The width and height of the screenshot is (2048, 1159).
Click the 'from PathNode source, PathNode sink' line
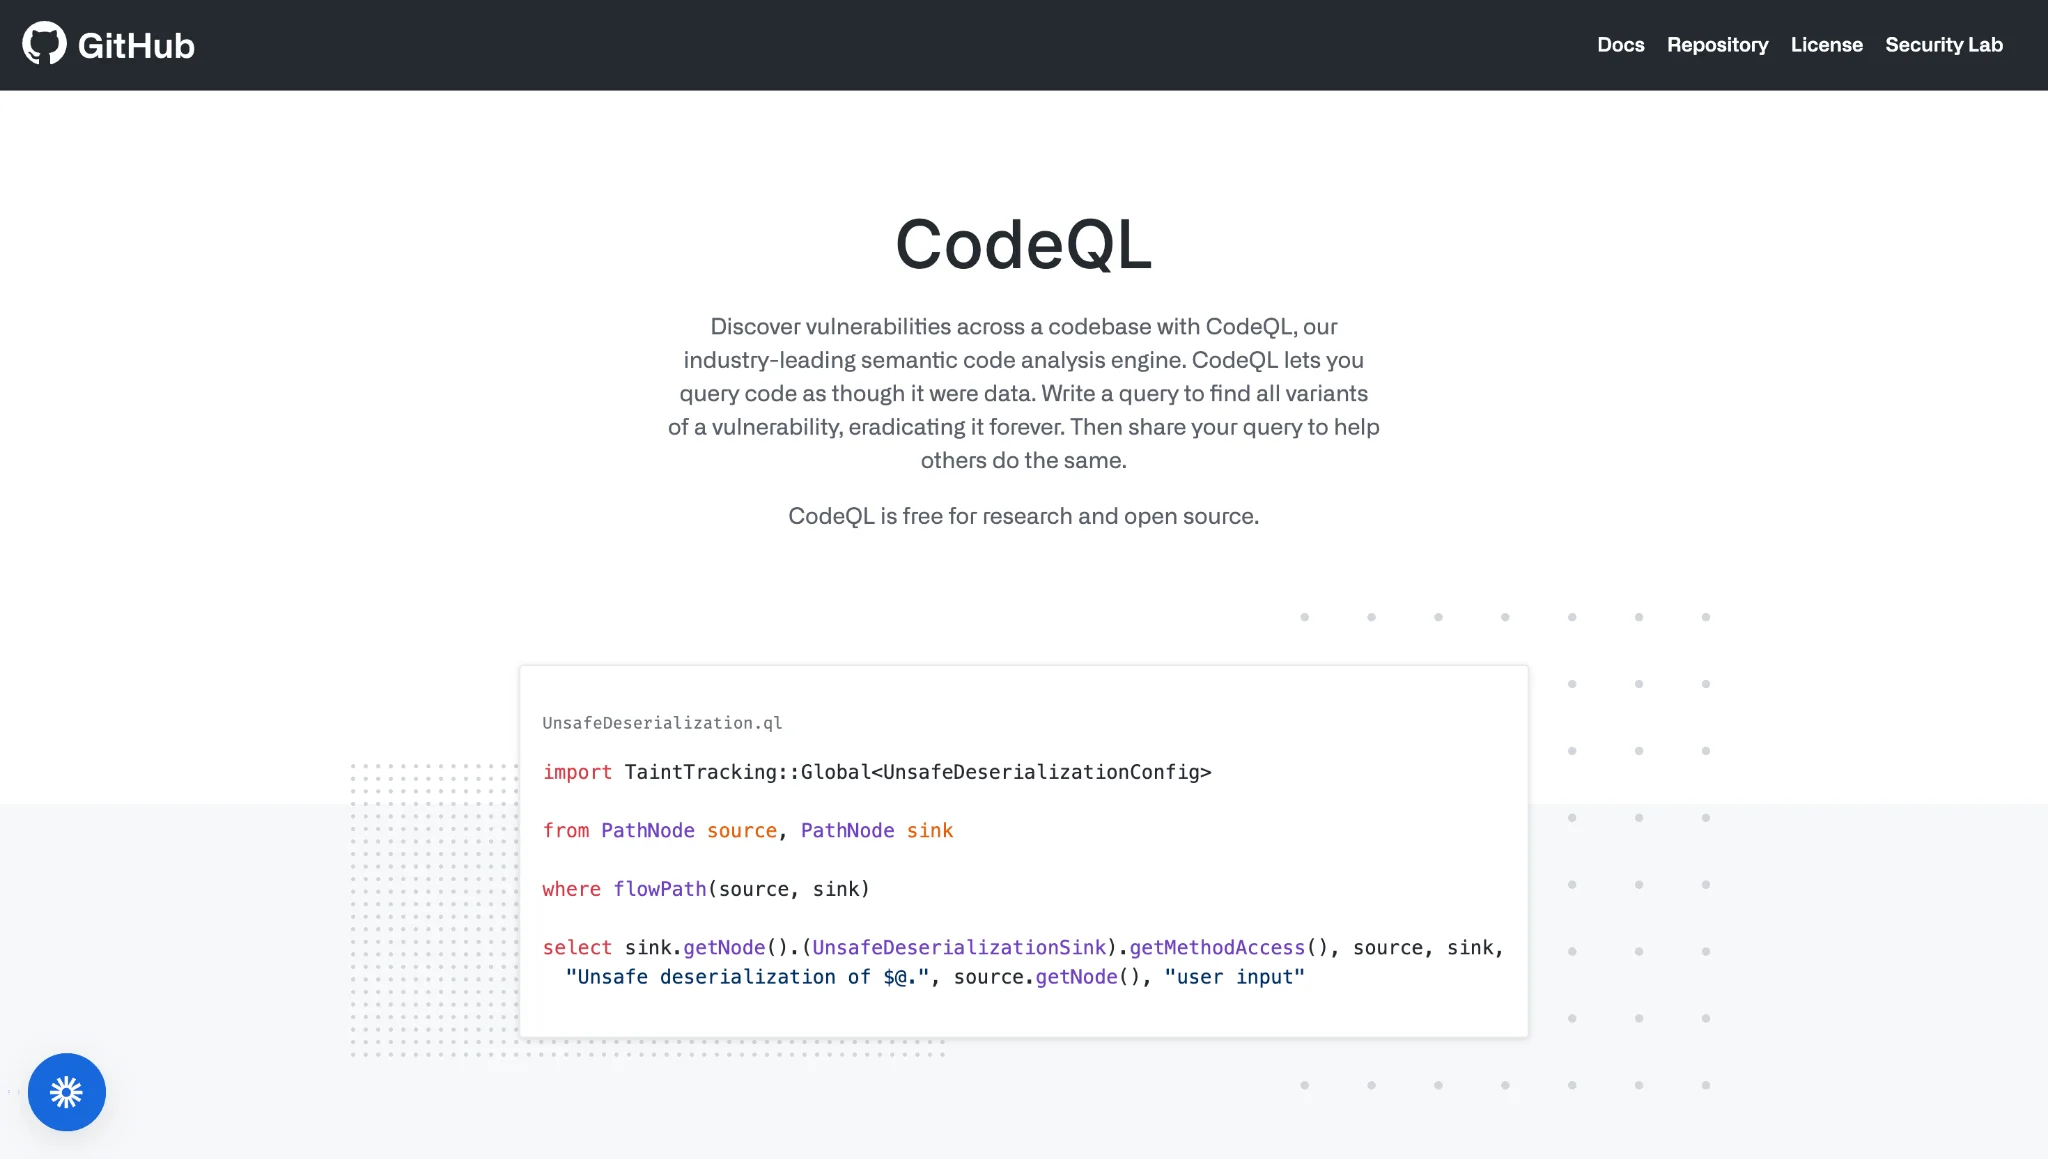pos(748,830)
